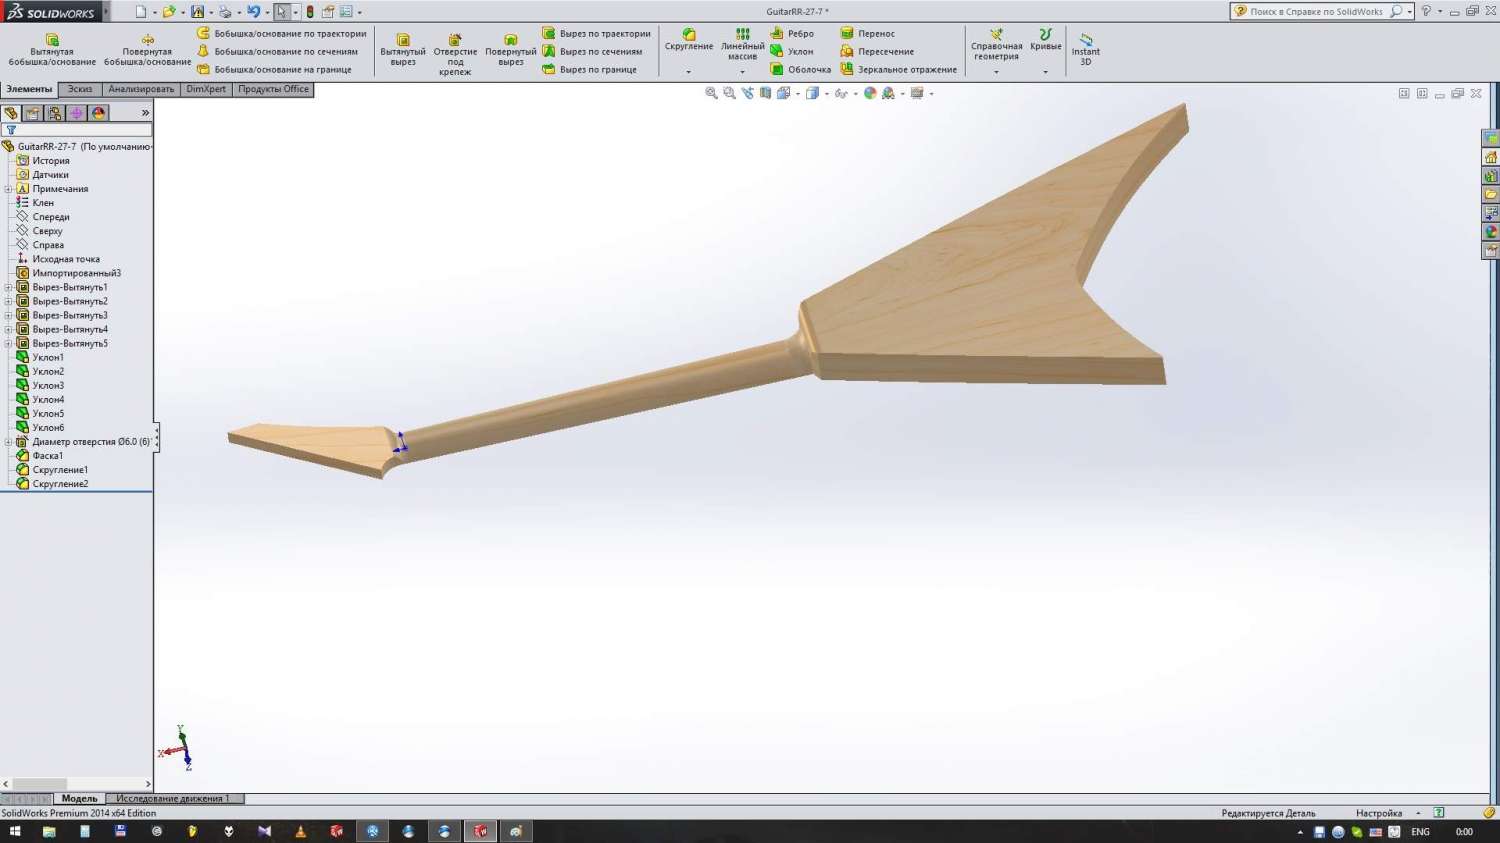Open the Анализировать tab
The height and width of the screenshot is (843, 1500).
pyautogui.click(x=141, y=89)
